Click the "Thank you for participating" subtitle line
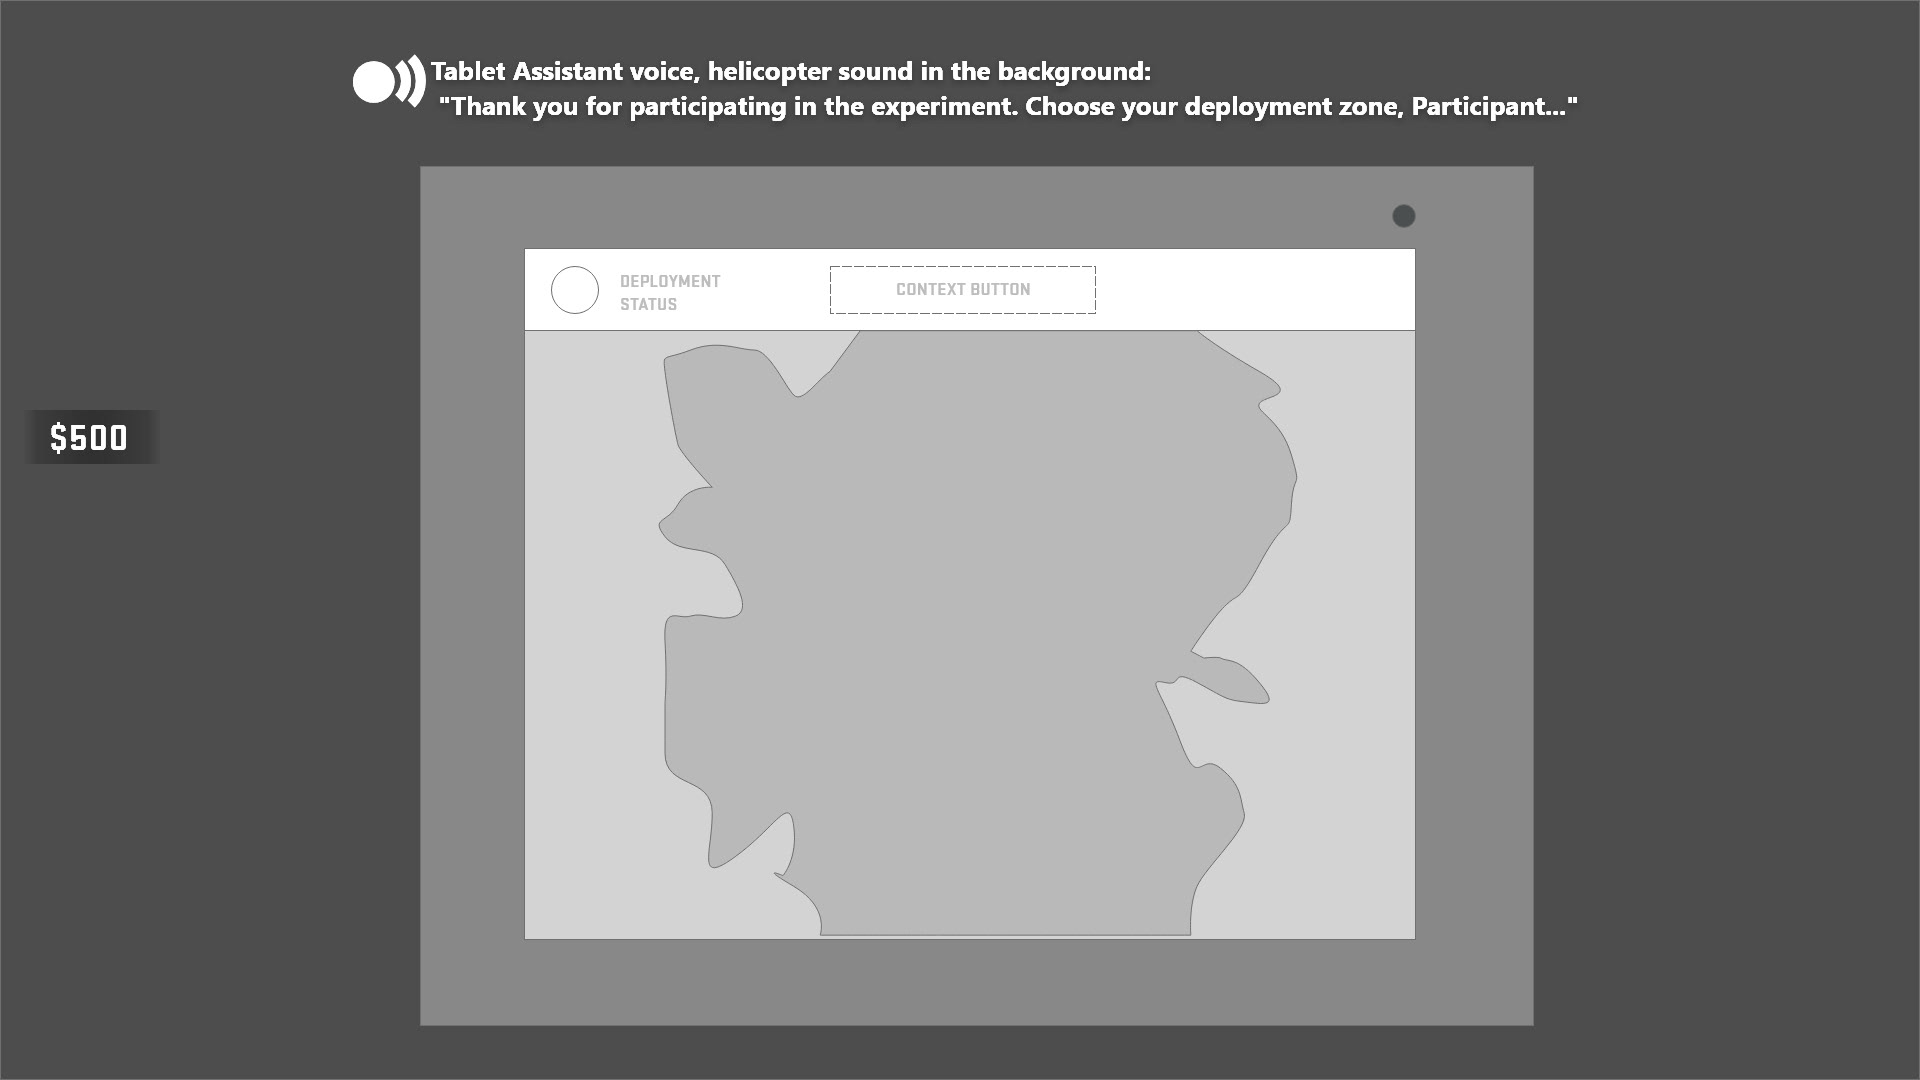 (x=1008, y=107)
